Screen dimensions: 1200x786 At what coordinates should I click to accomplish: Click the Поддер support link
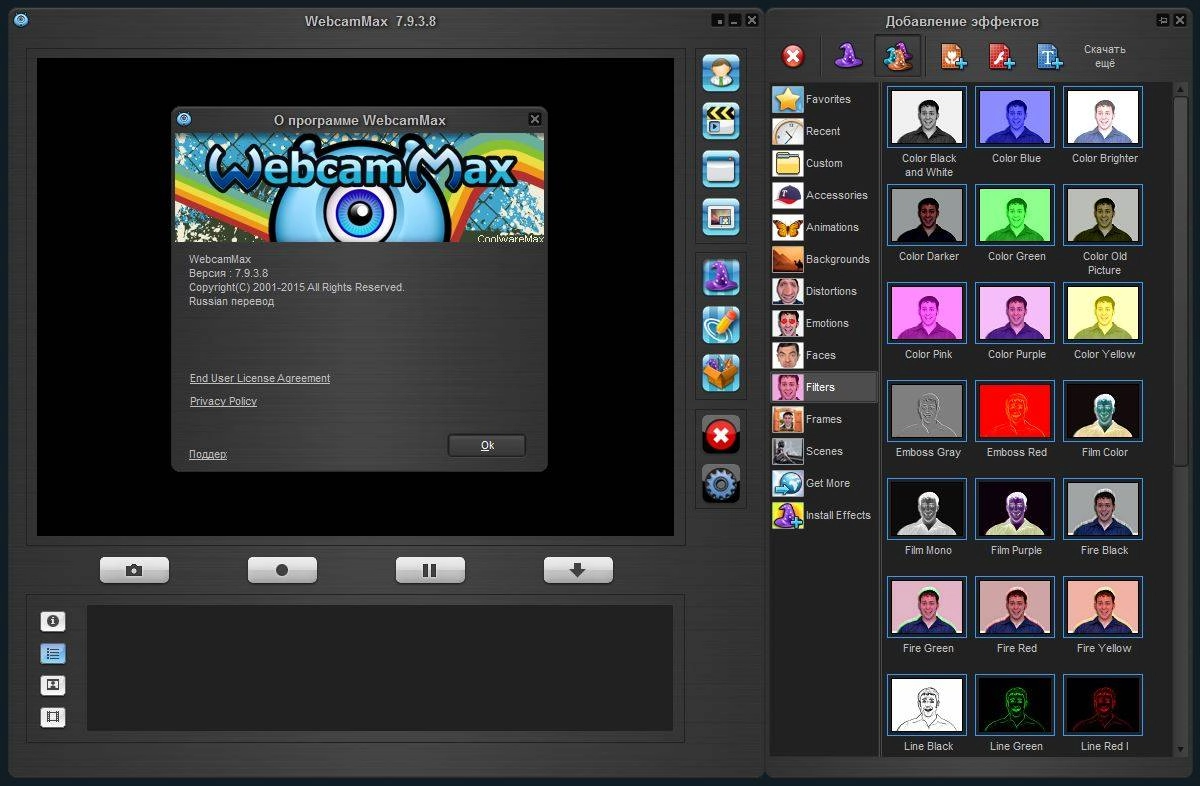click(208, 454)
